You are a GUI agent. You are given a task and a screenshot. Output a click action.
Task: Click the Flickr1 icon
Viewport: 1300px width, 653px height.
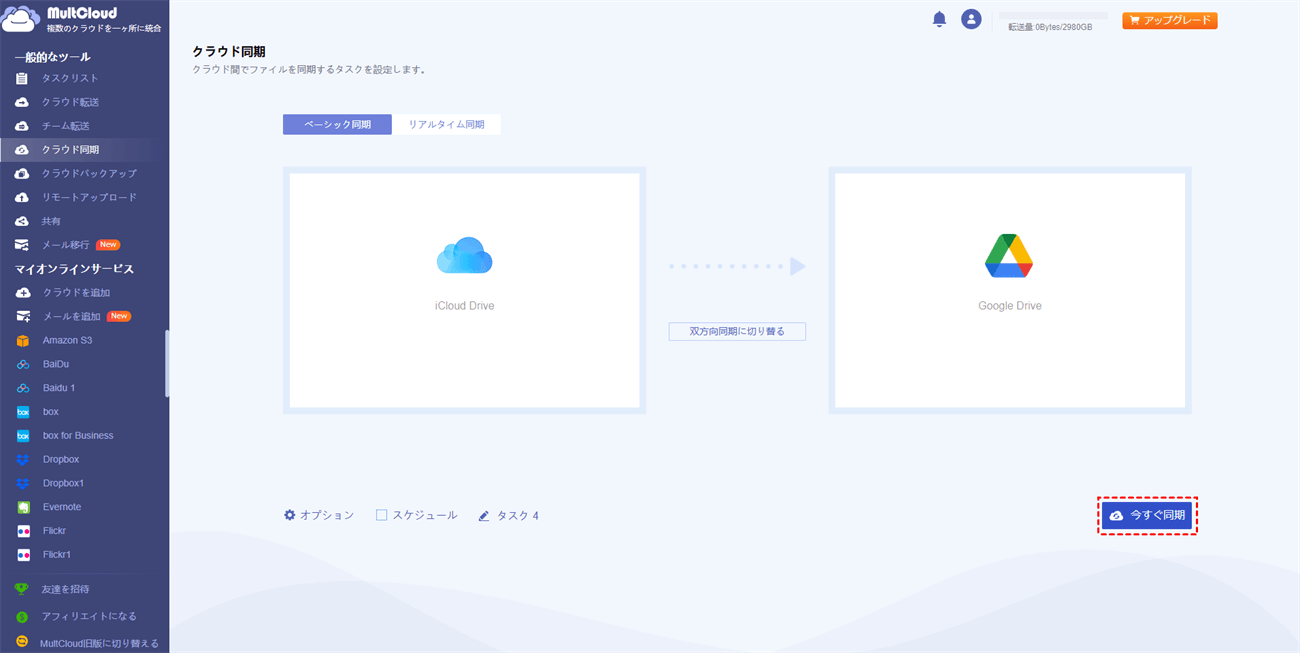tap(23, 555)
